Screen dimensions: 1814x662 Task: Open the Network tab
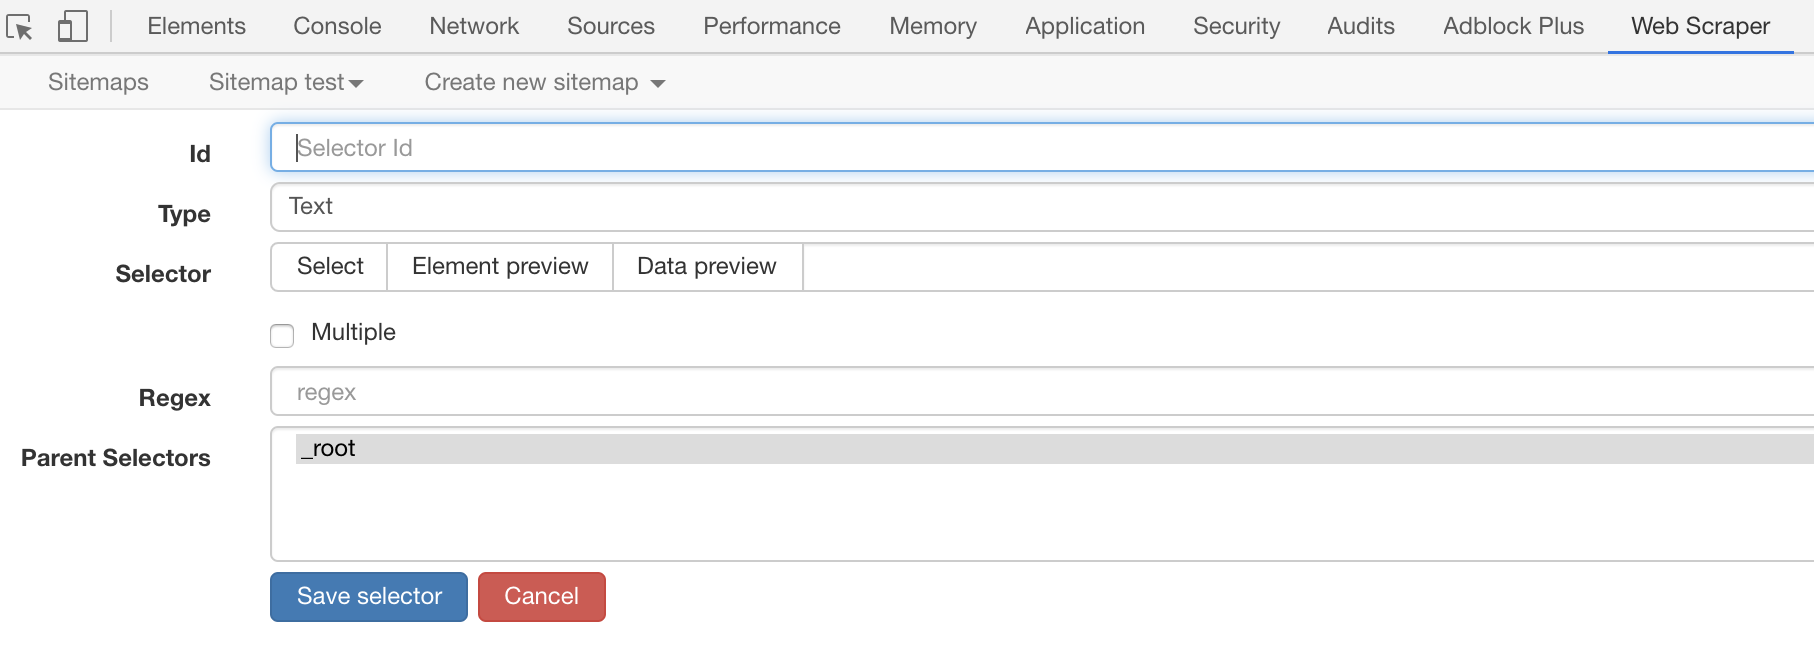pos(474,26)
